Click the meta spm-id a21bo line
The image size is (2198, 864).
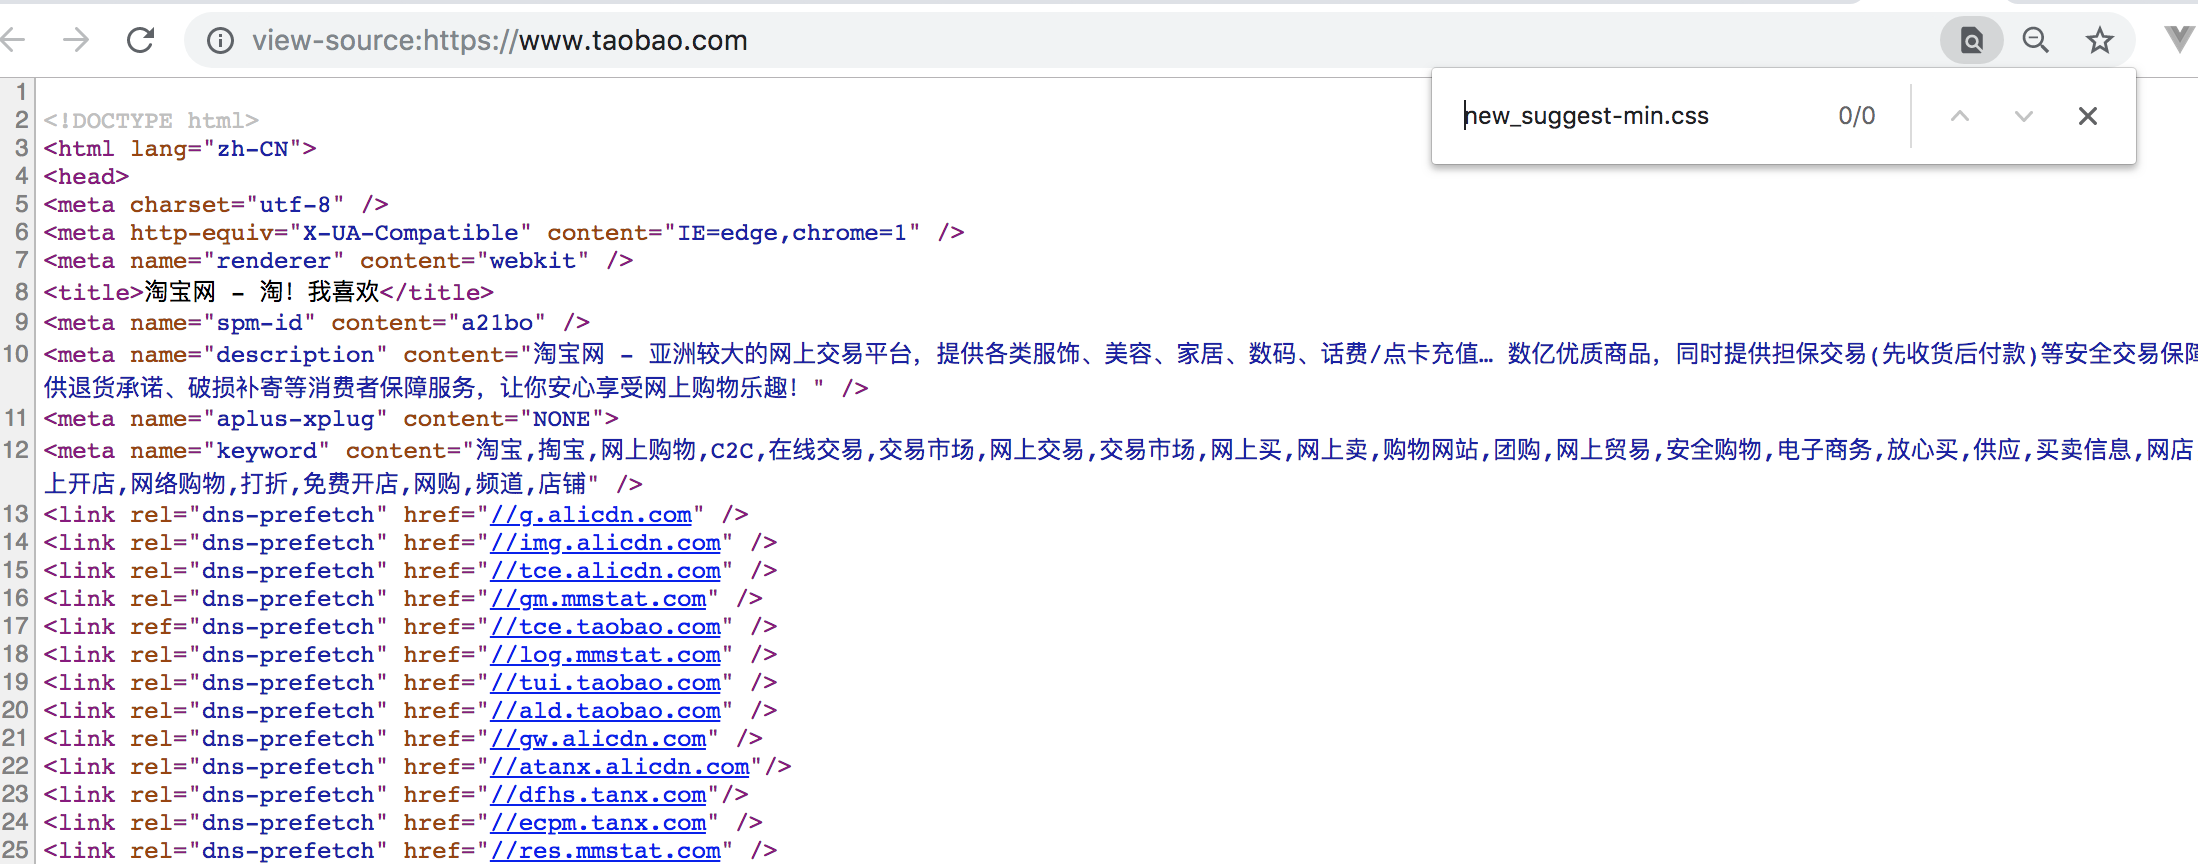pos(317,323)
